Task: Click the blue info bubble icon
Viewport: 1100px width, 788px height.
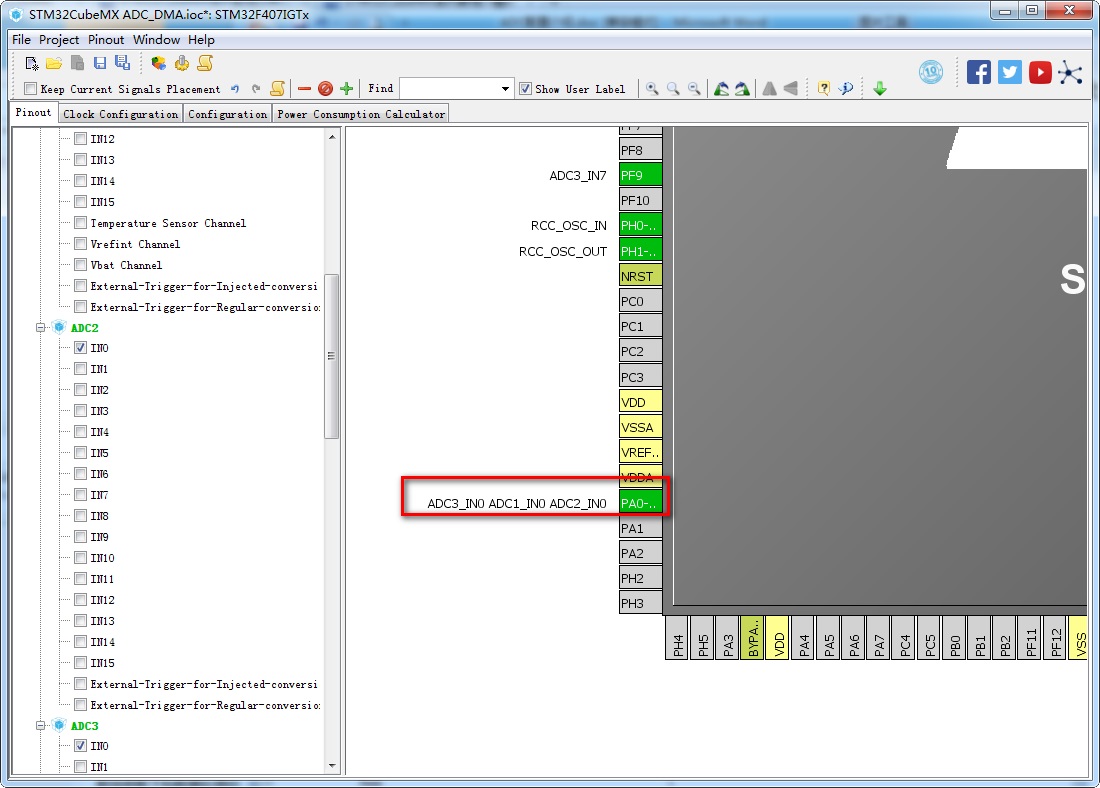Action: click(846, 88)
